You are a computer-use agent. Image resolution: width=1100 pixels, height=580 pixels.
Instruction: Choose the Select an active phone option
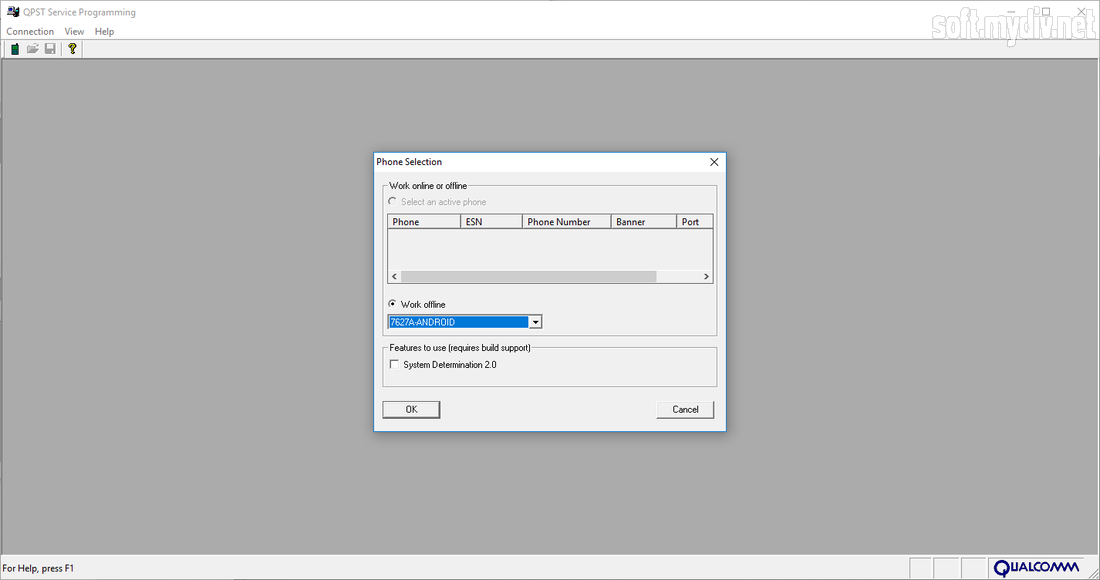point(392,201)
